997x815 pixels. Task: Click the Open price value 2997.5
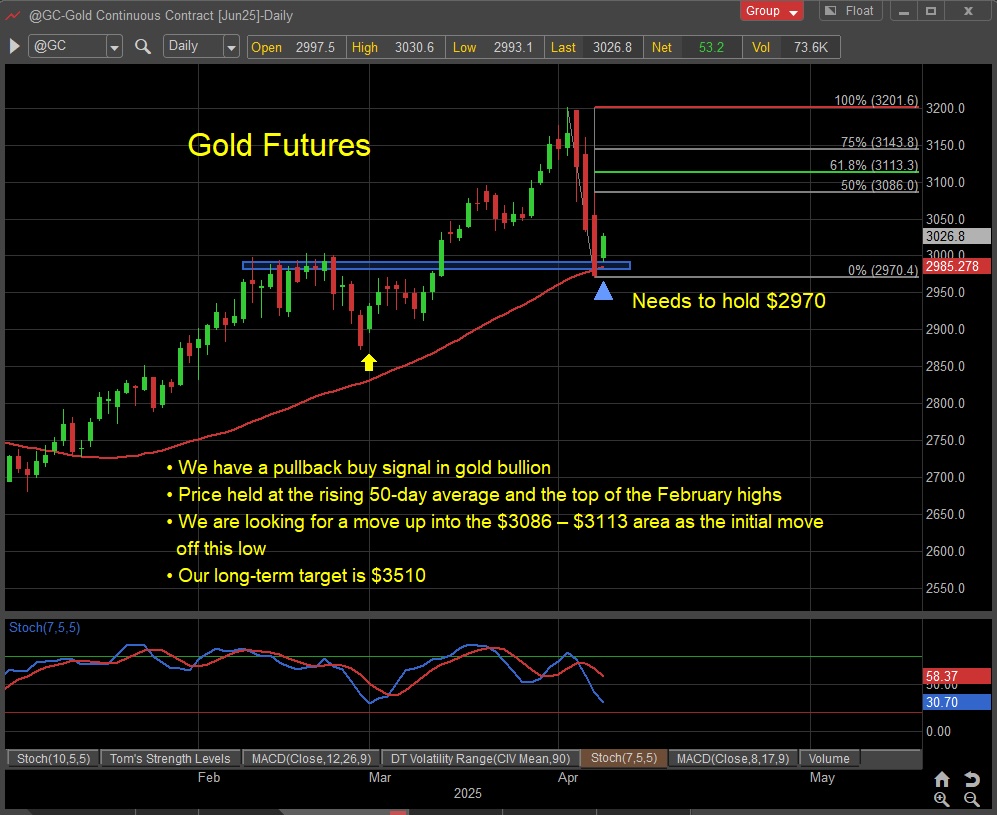tap(315, 48)
